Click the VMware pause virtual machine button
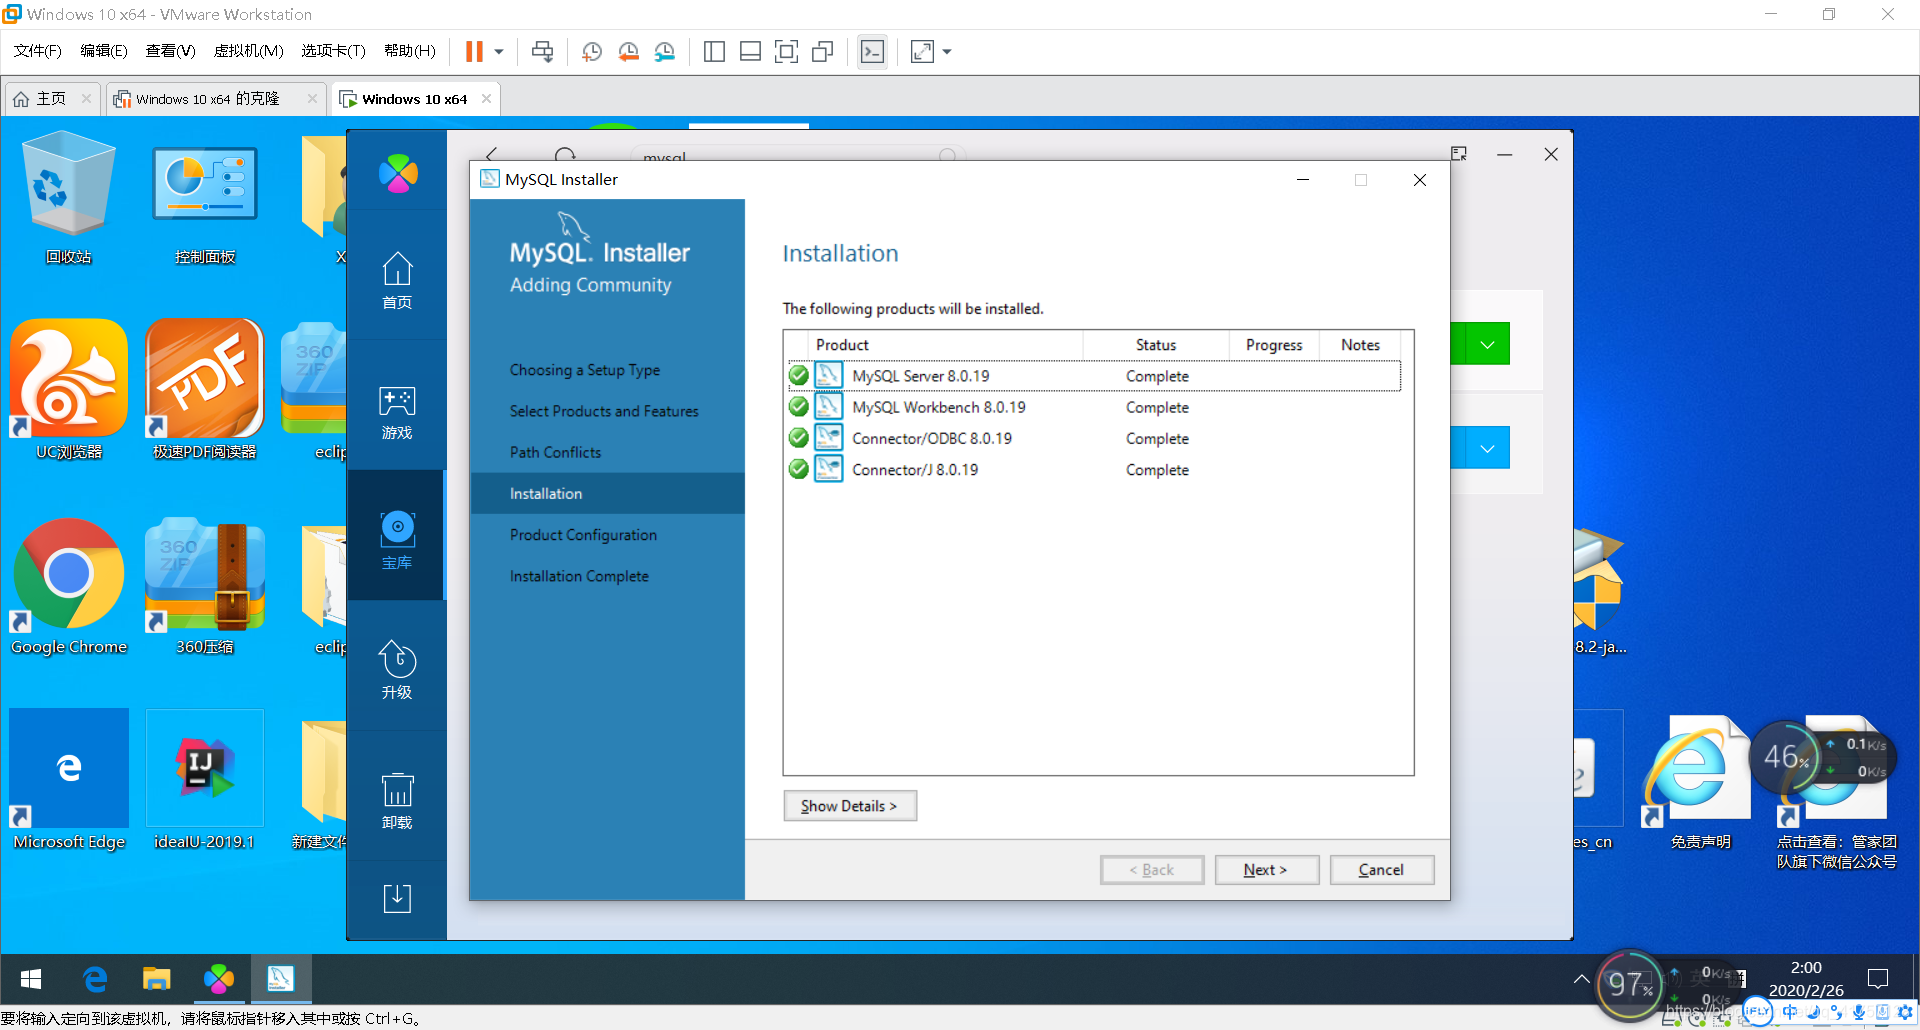The width and height of the screenshot is (1920, 1030). [474, 51]
